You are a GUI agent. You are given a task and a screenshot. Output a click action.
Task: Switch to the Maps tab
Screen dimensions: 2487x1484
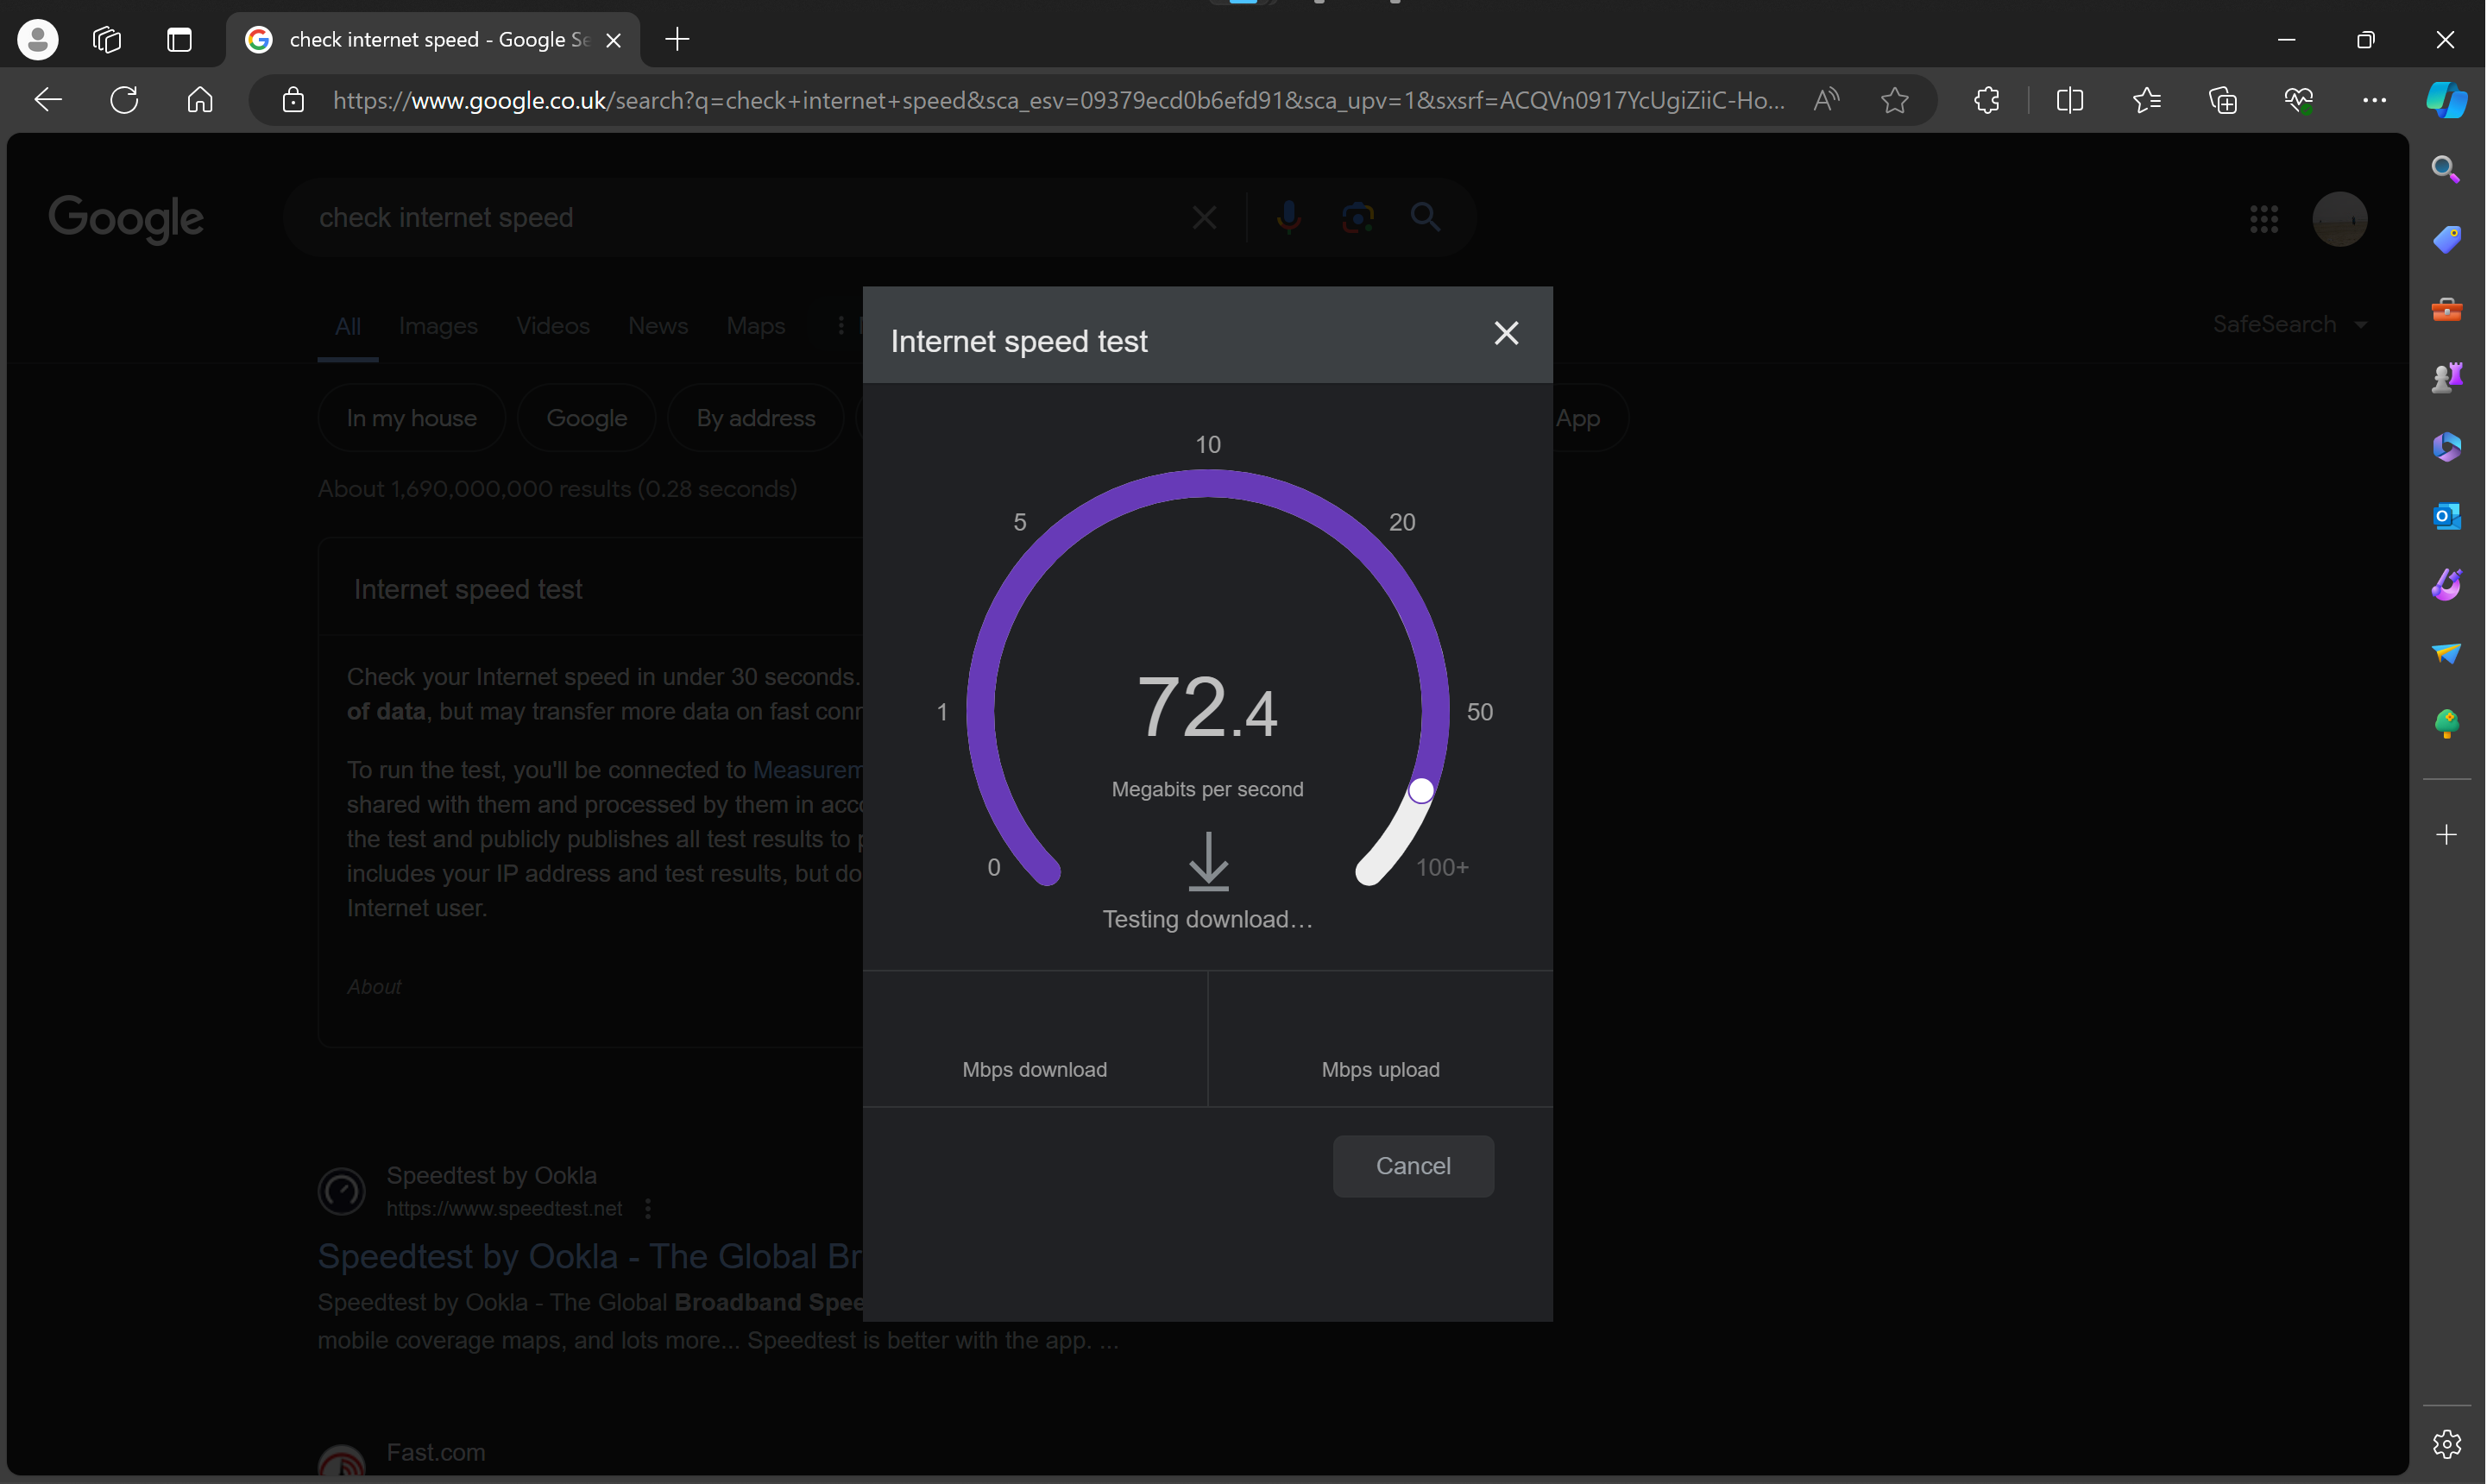click(756, 326)
